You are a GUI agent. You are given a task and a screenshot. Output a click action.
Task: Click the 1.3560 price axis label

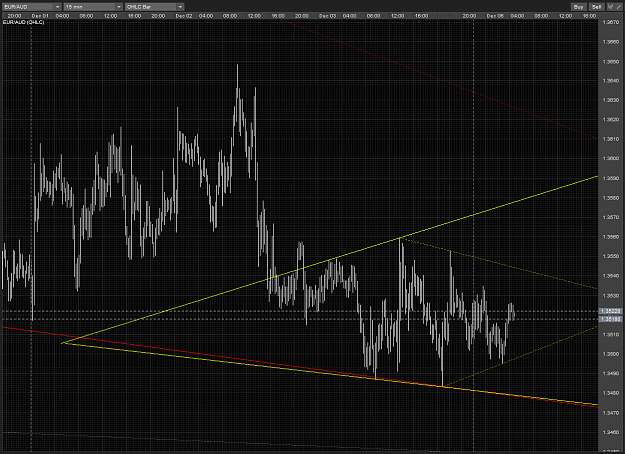[611, 237]
